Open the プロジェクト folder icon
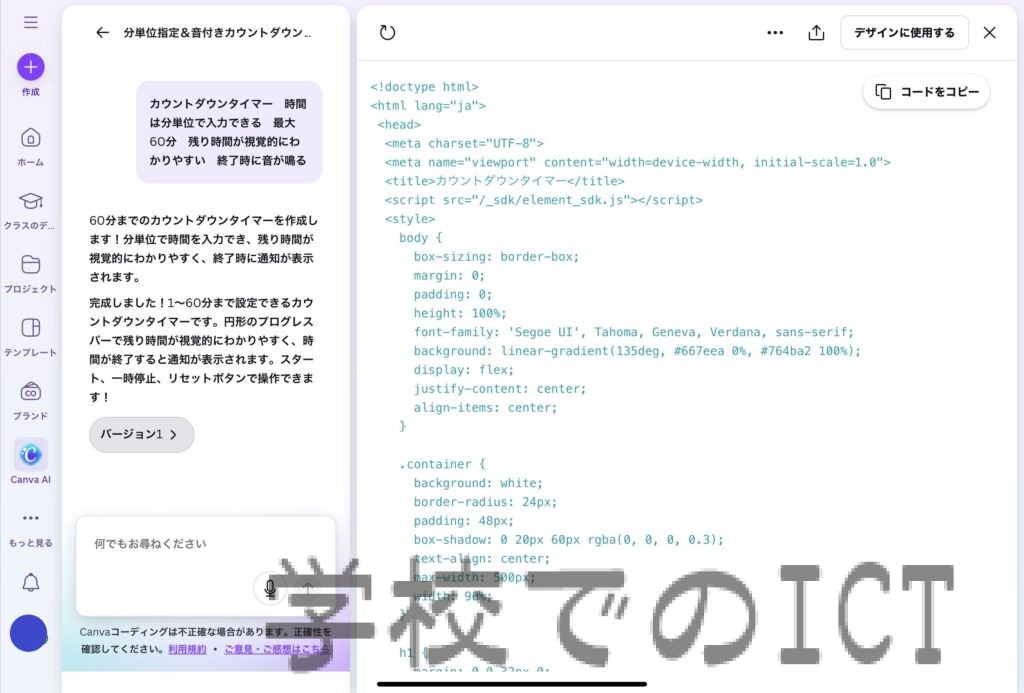 click(x=31, y=265)
